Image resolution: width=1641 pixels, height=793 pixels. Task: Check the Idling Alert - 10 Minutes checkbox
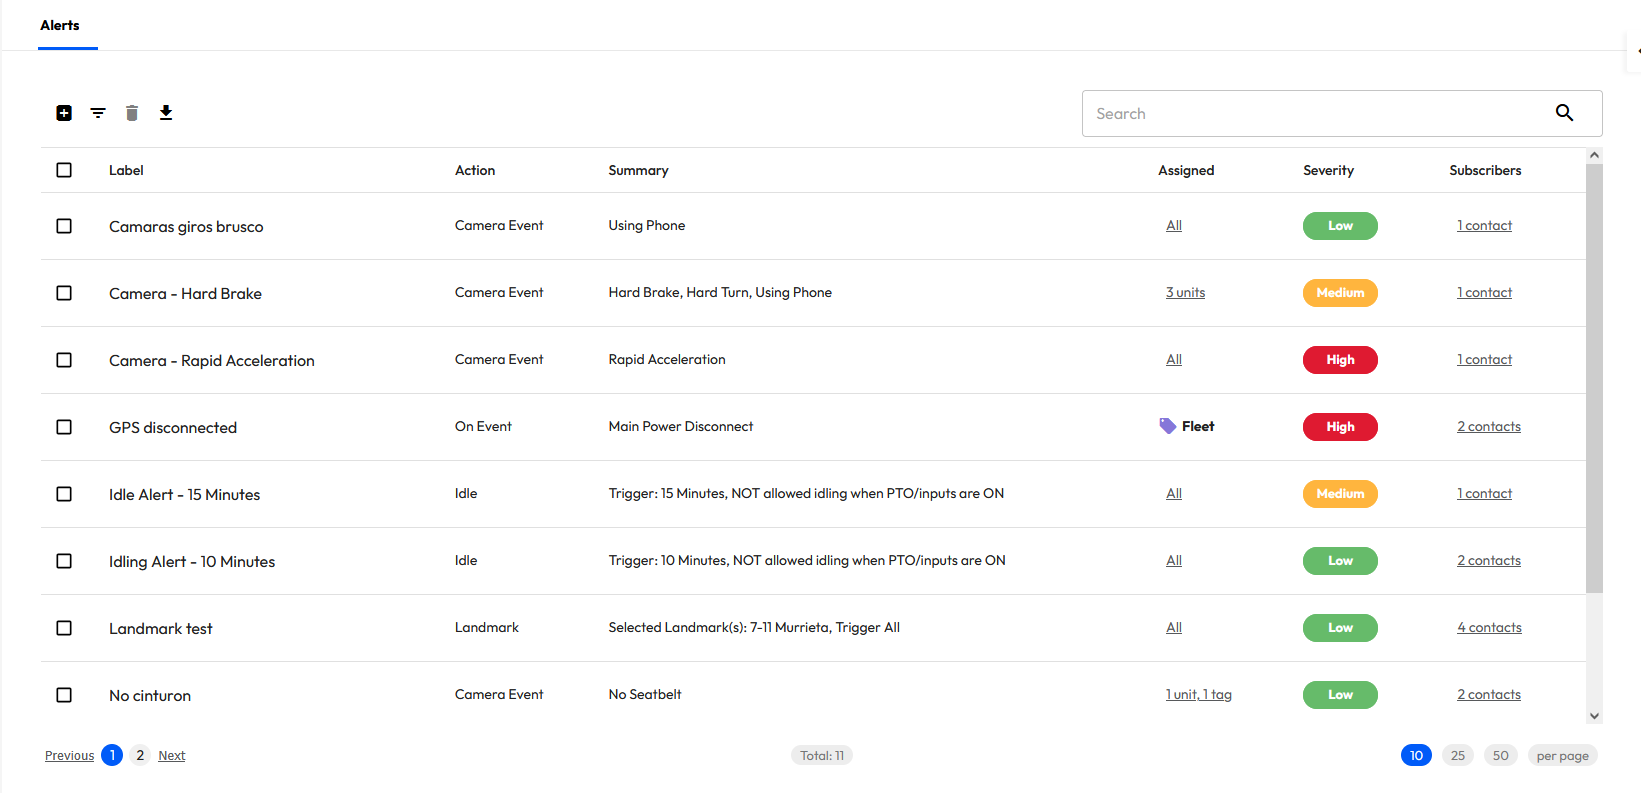64,561
